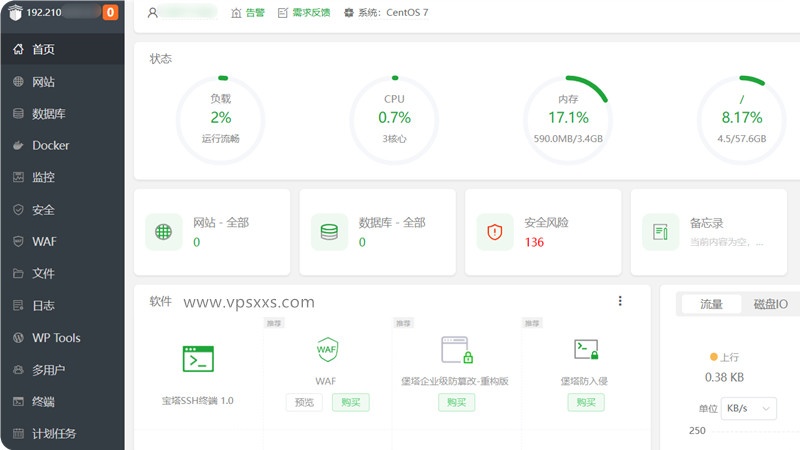Click the 日志 log icon in sidebar
800x450 pixels.
(x=18, y=306)
